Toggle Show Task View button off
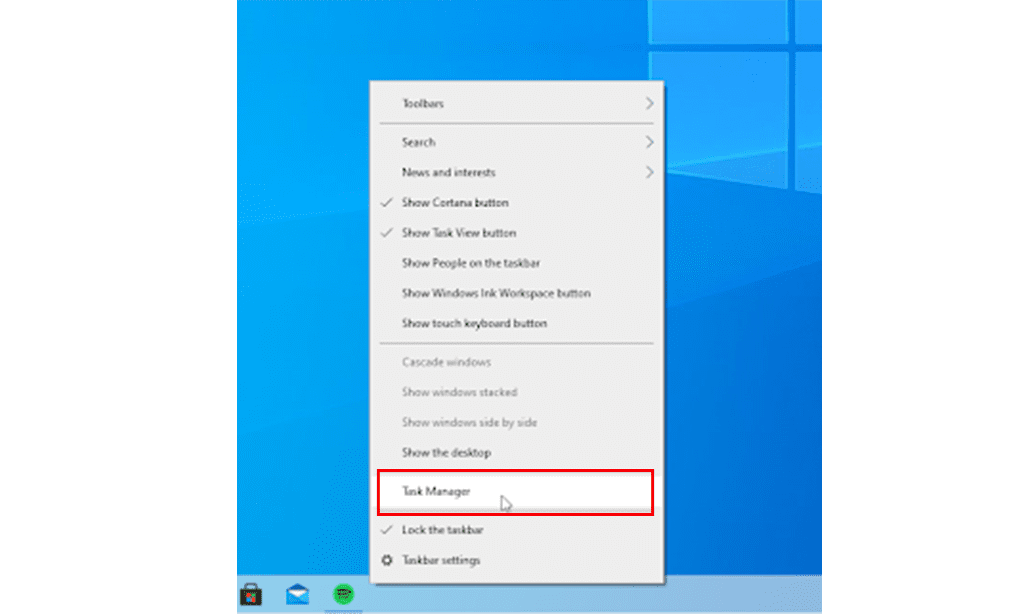 pyautogui.click(x=458, y=233)
